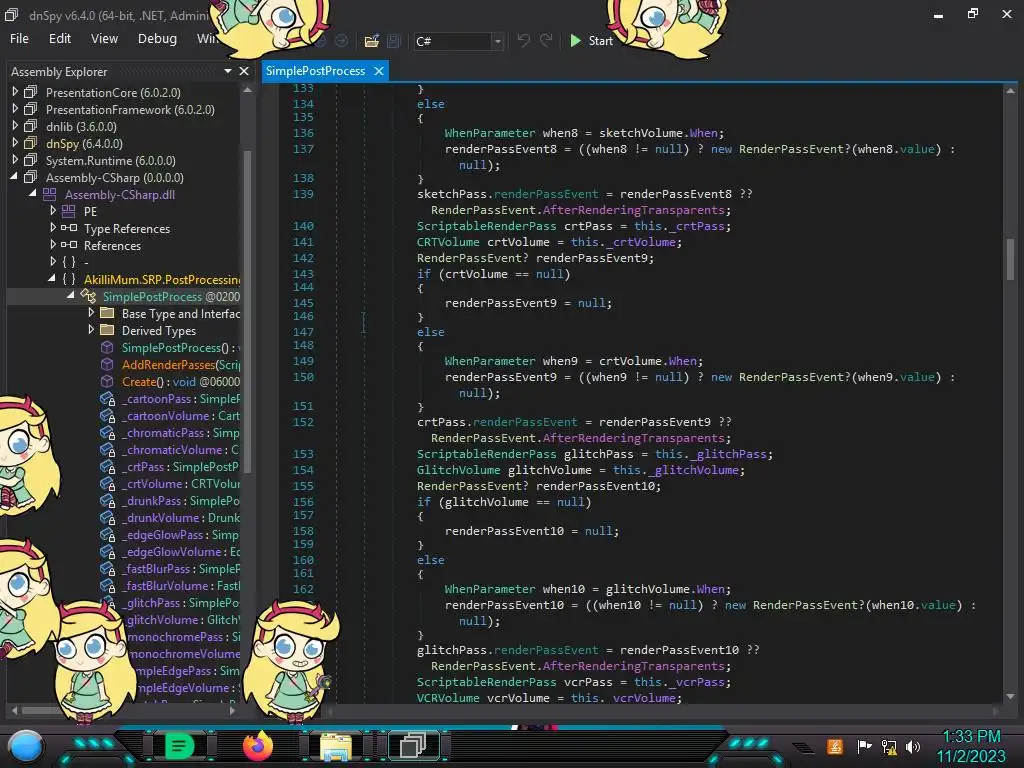Viewport: 1024px width, 768px height.
Task: Click the Redo arrow icon
Action: coord(546,40)
